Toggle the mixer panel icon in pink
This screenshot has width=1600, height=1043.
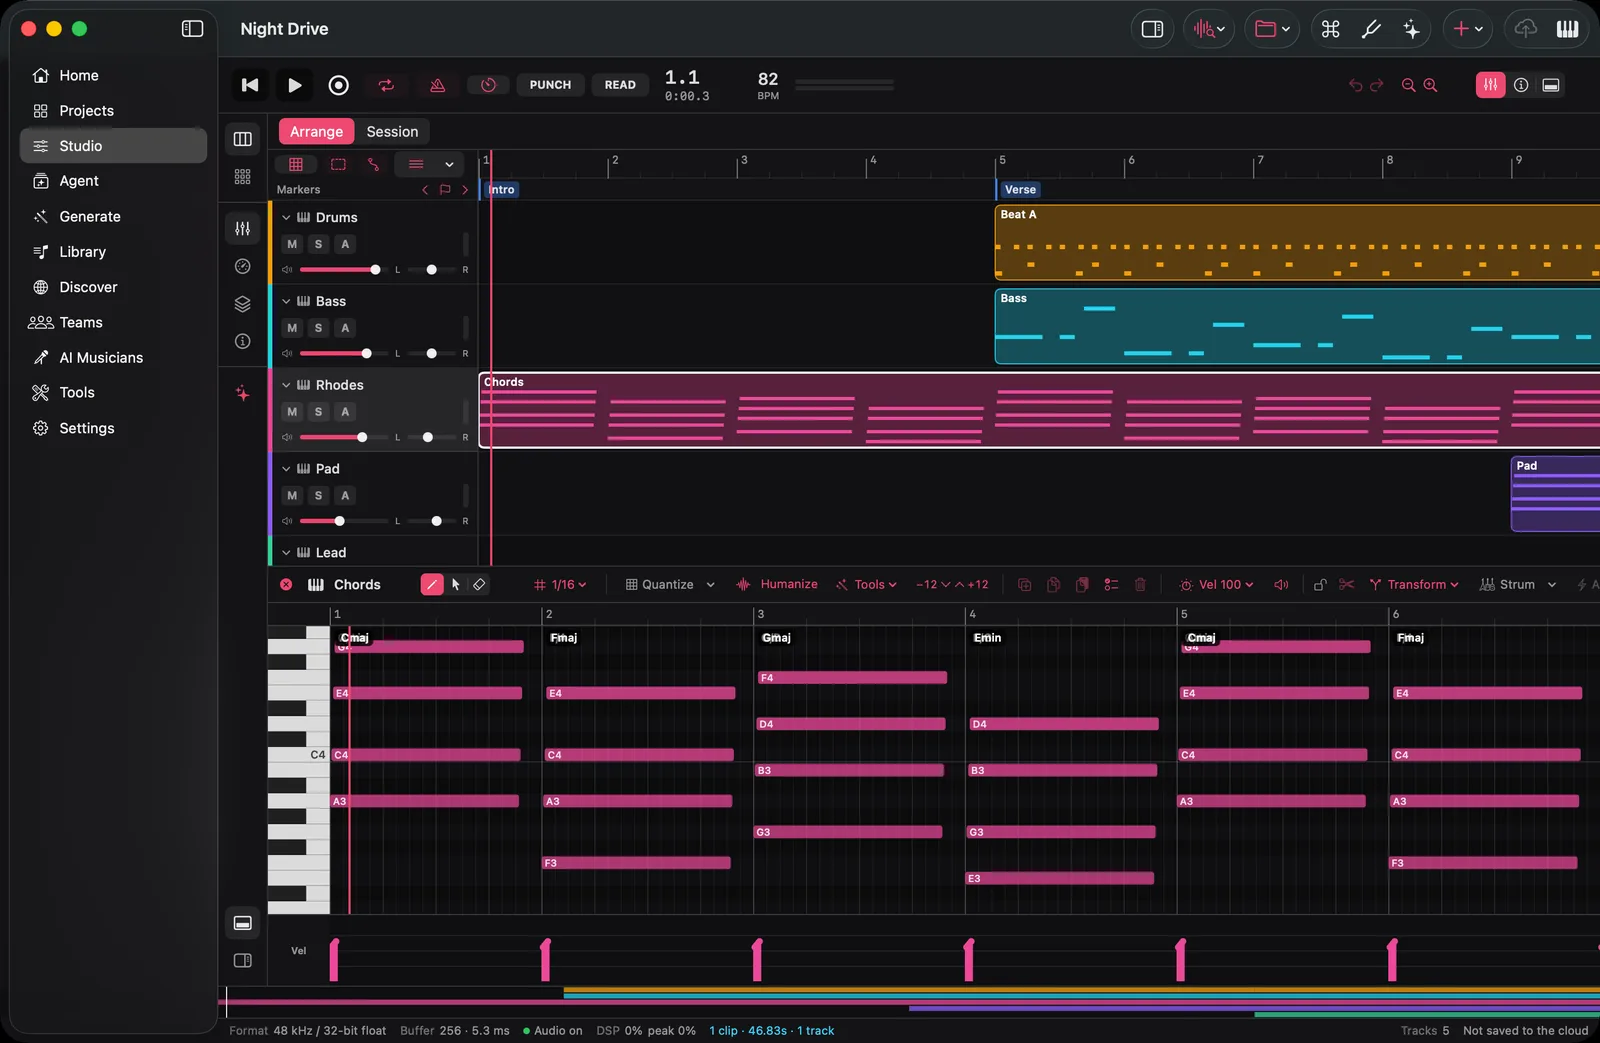click(x=1490, y=85)
